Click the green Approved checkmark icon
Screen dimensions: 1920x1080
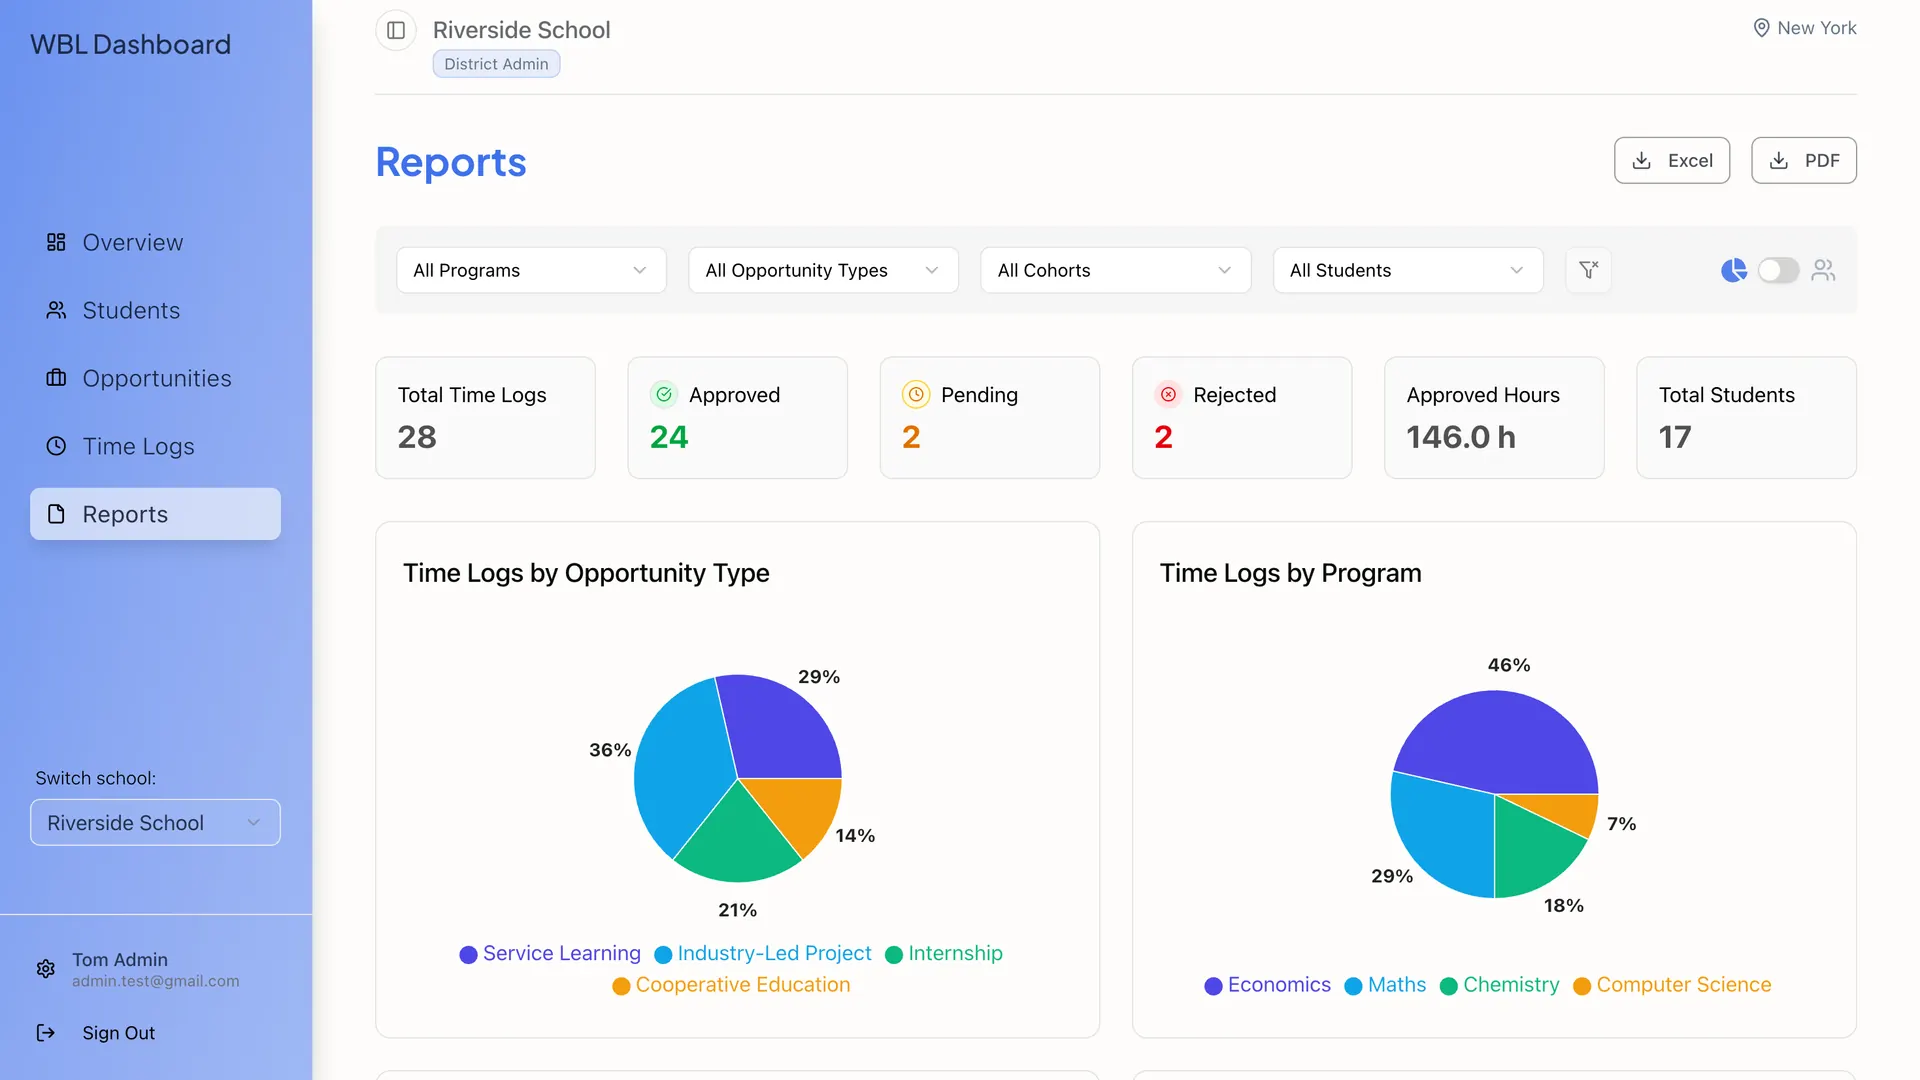[x=664, y=395]
